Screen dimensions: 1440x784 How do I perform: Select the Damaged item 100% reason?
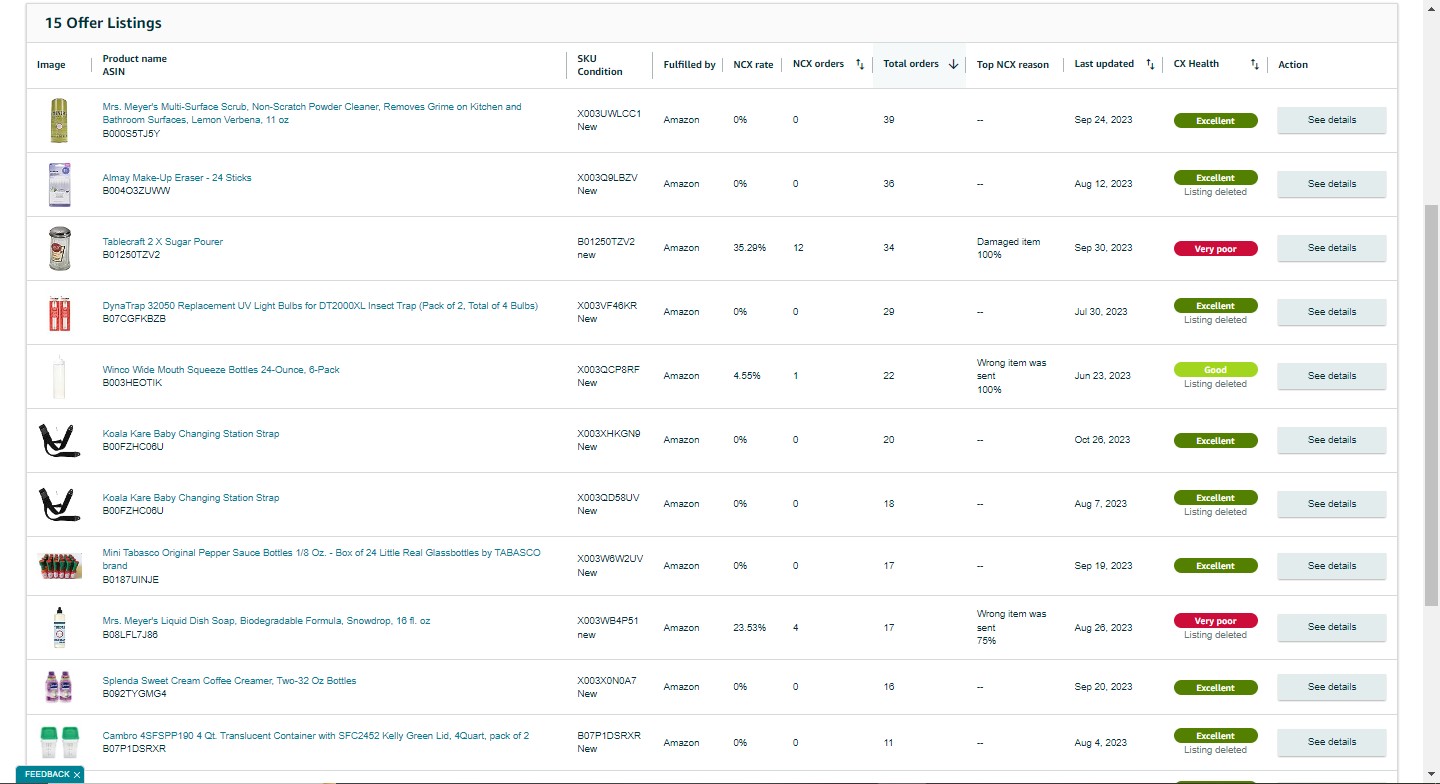click(1008, 248)
